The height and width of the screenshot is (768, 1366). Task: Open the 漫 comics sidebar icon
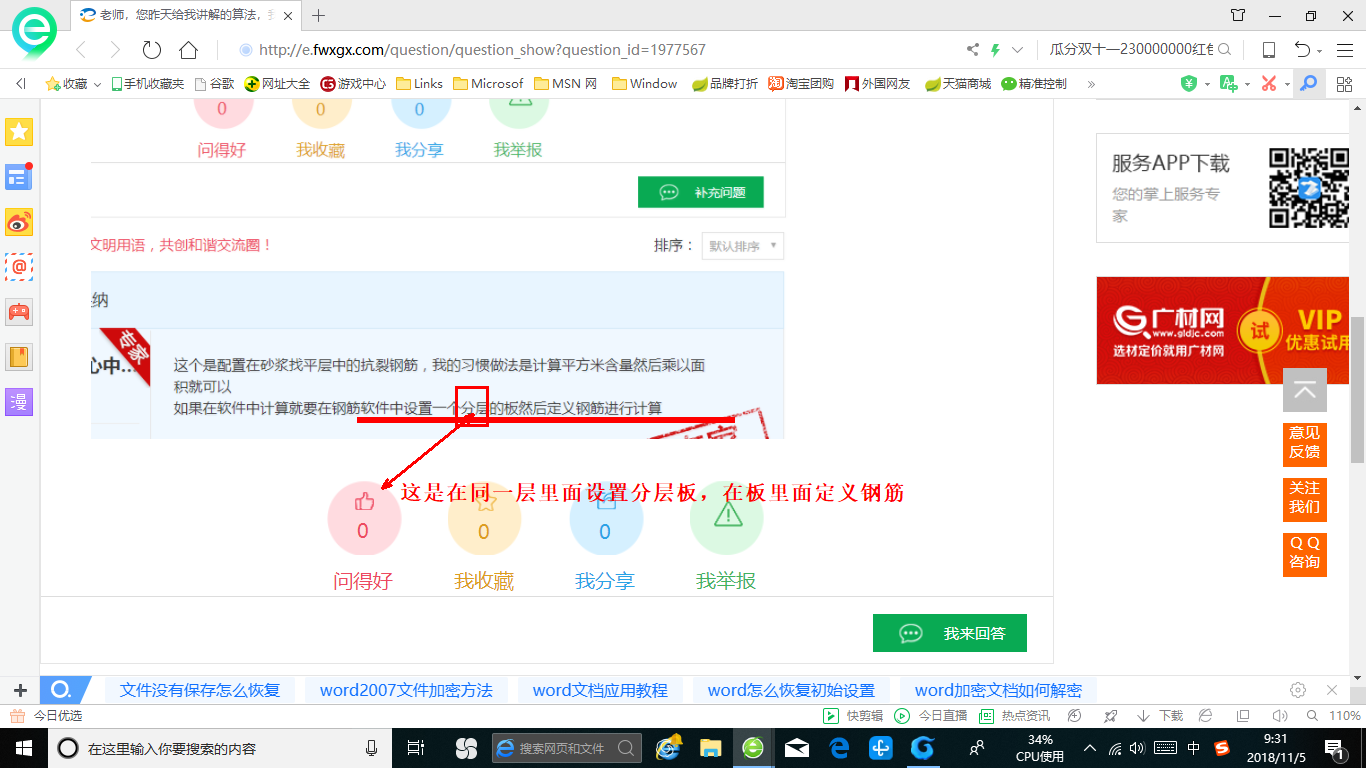coord(19,402)
